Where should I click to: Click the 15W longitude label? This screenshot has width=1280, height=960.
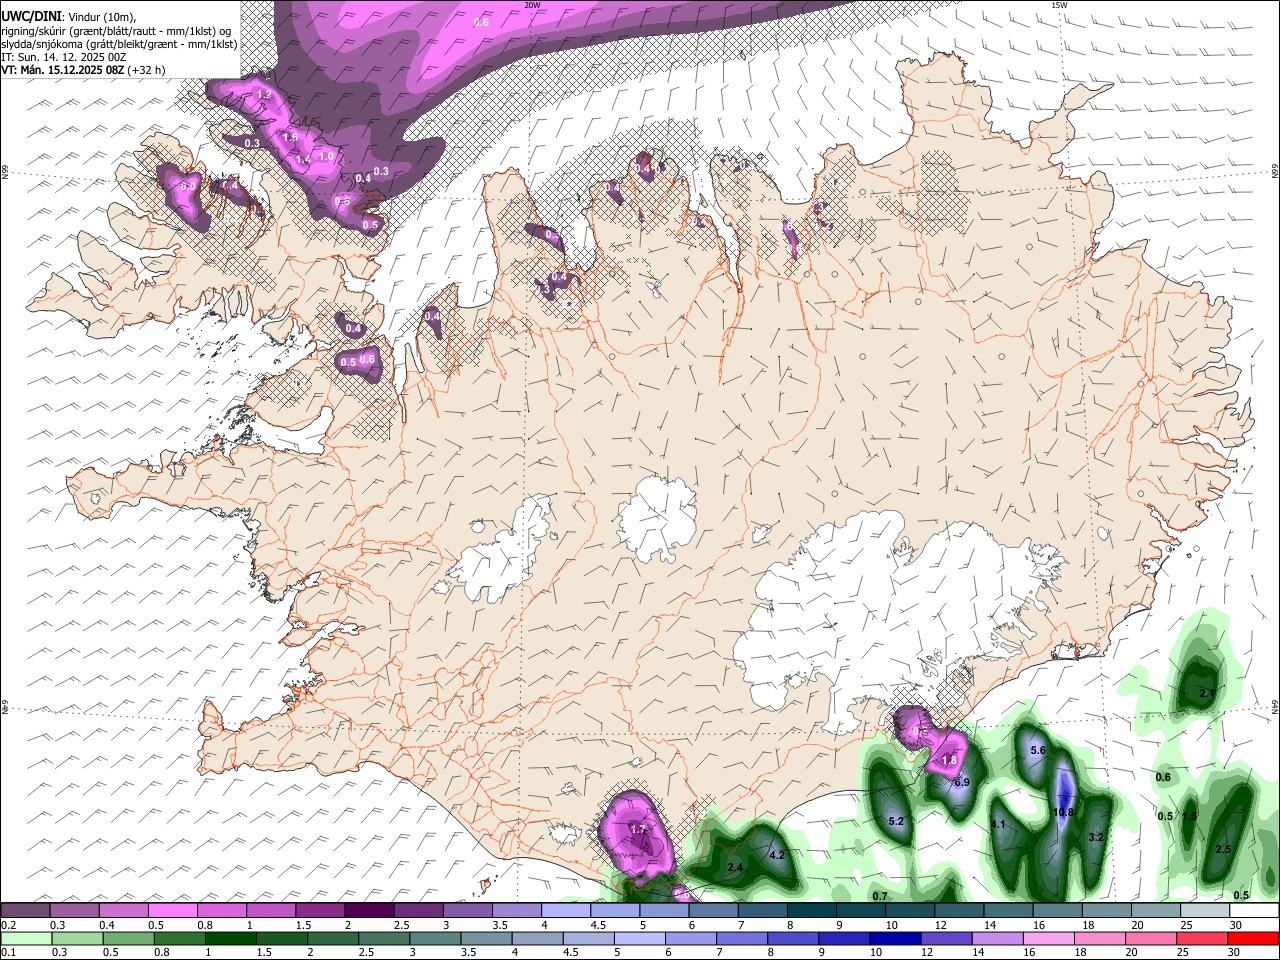point(1059,5)
